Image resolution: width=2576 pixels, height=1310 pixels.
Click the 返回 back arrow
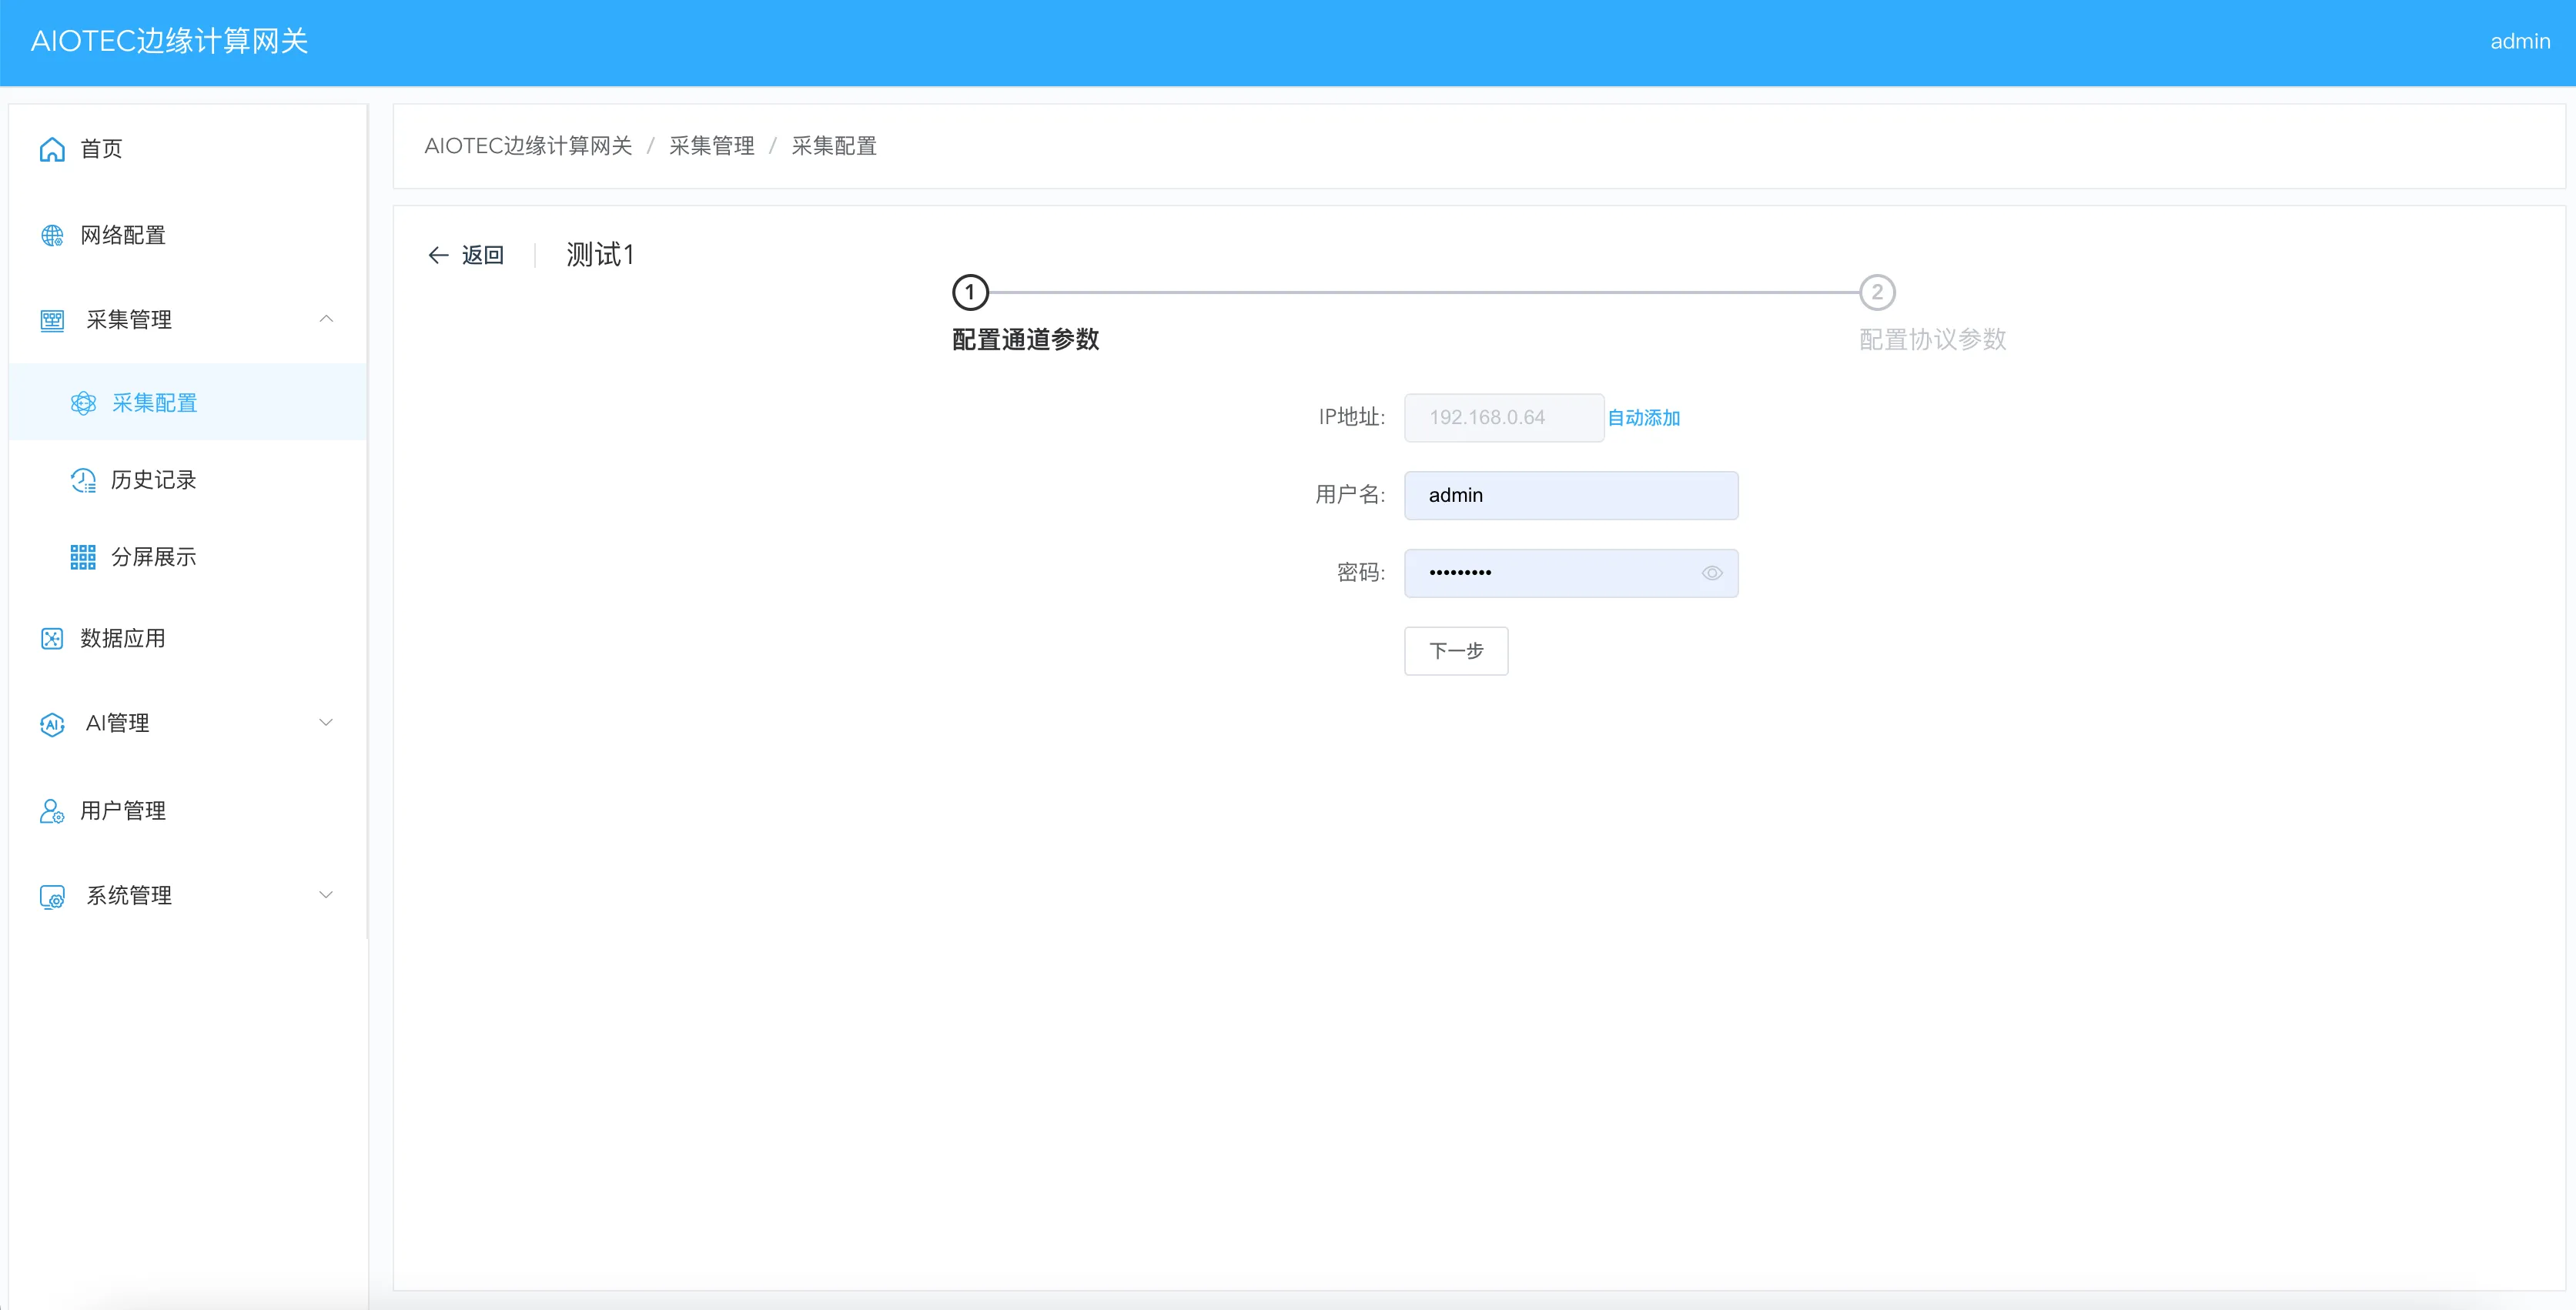438,255
